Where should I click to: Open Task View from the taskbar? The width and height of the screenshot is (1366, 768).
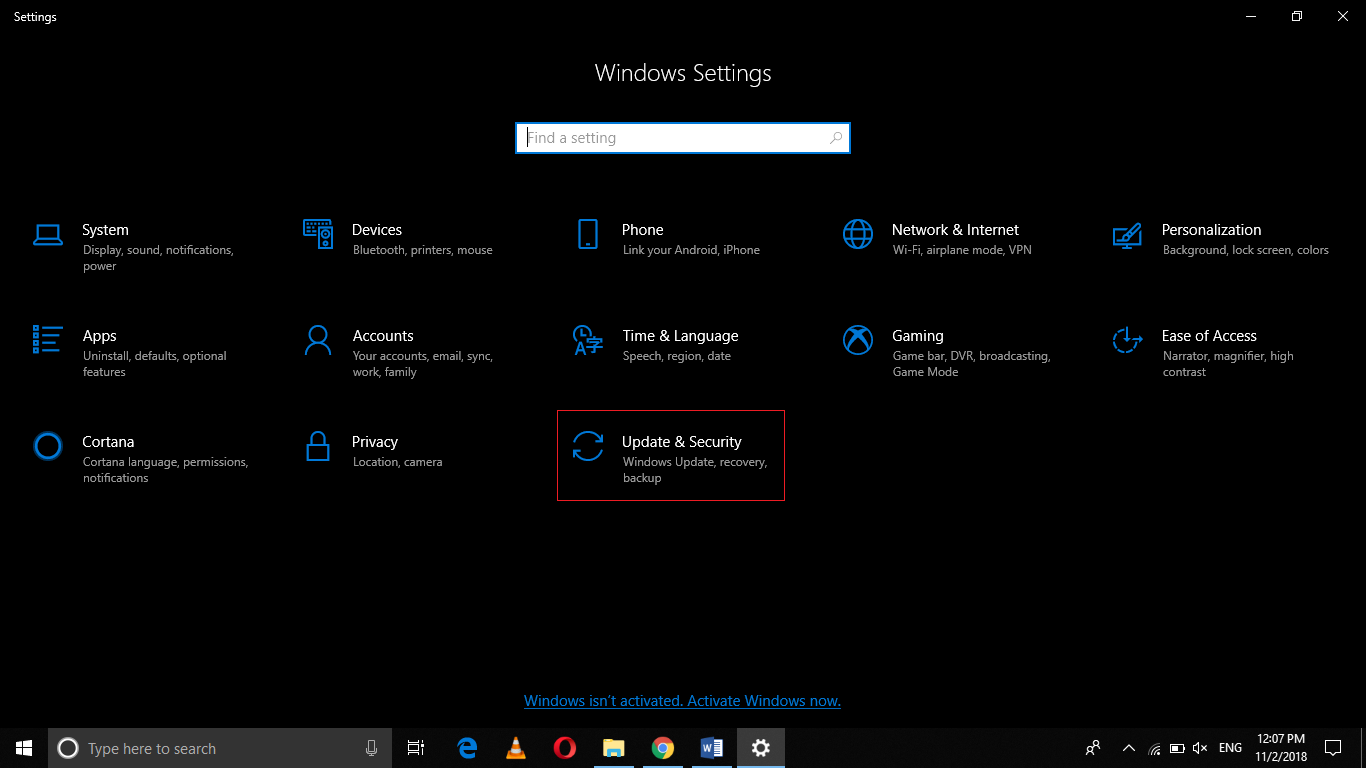click(416, 747)
